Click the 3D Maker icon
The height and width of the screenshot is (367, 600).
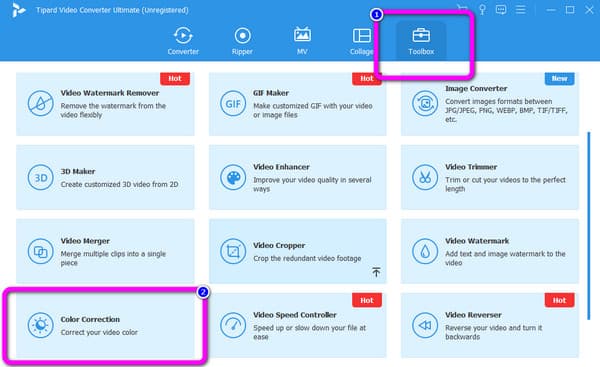coord(40,178)
